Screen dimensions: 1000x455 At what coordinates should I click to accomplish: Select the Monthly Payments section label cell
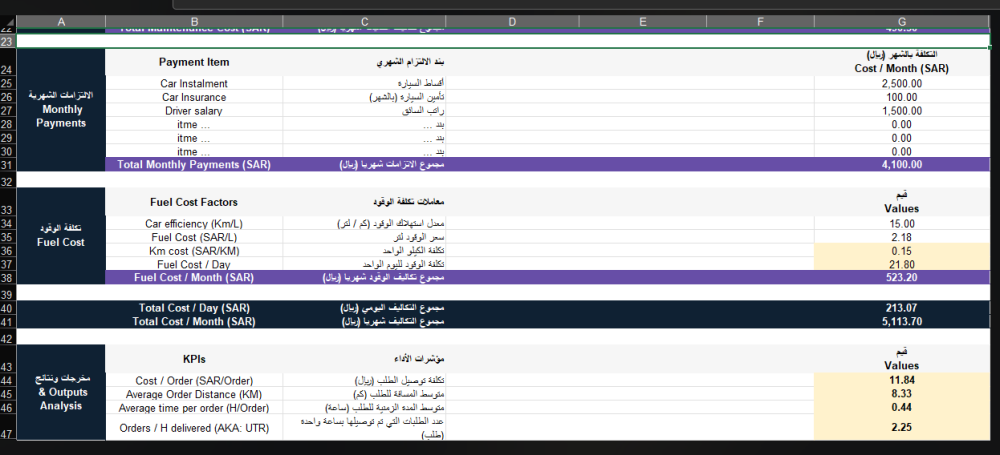pos(61,109)
